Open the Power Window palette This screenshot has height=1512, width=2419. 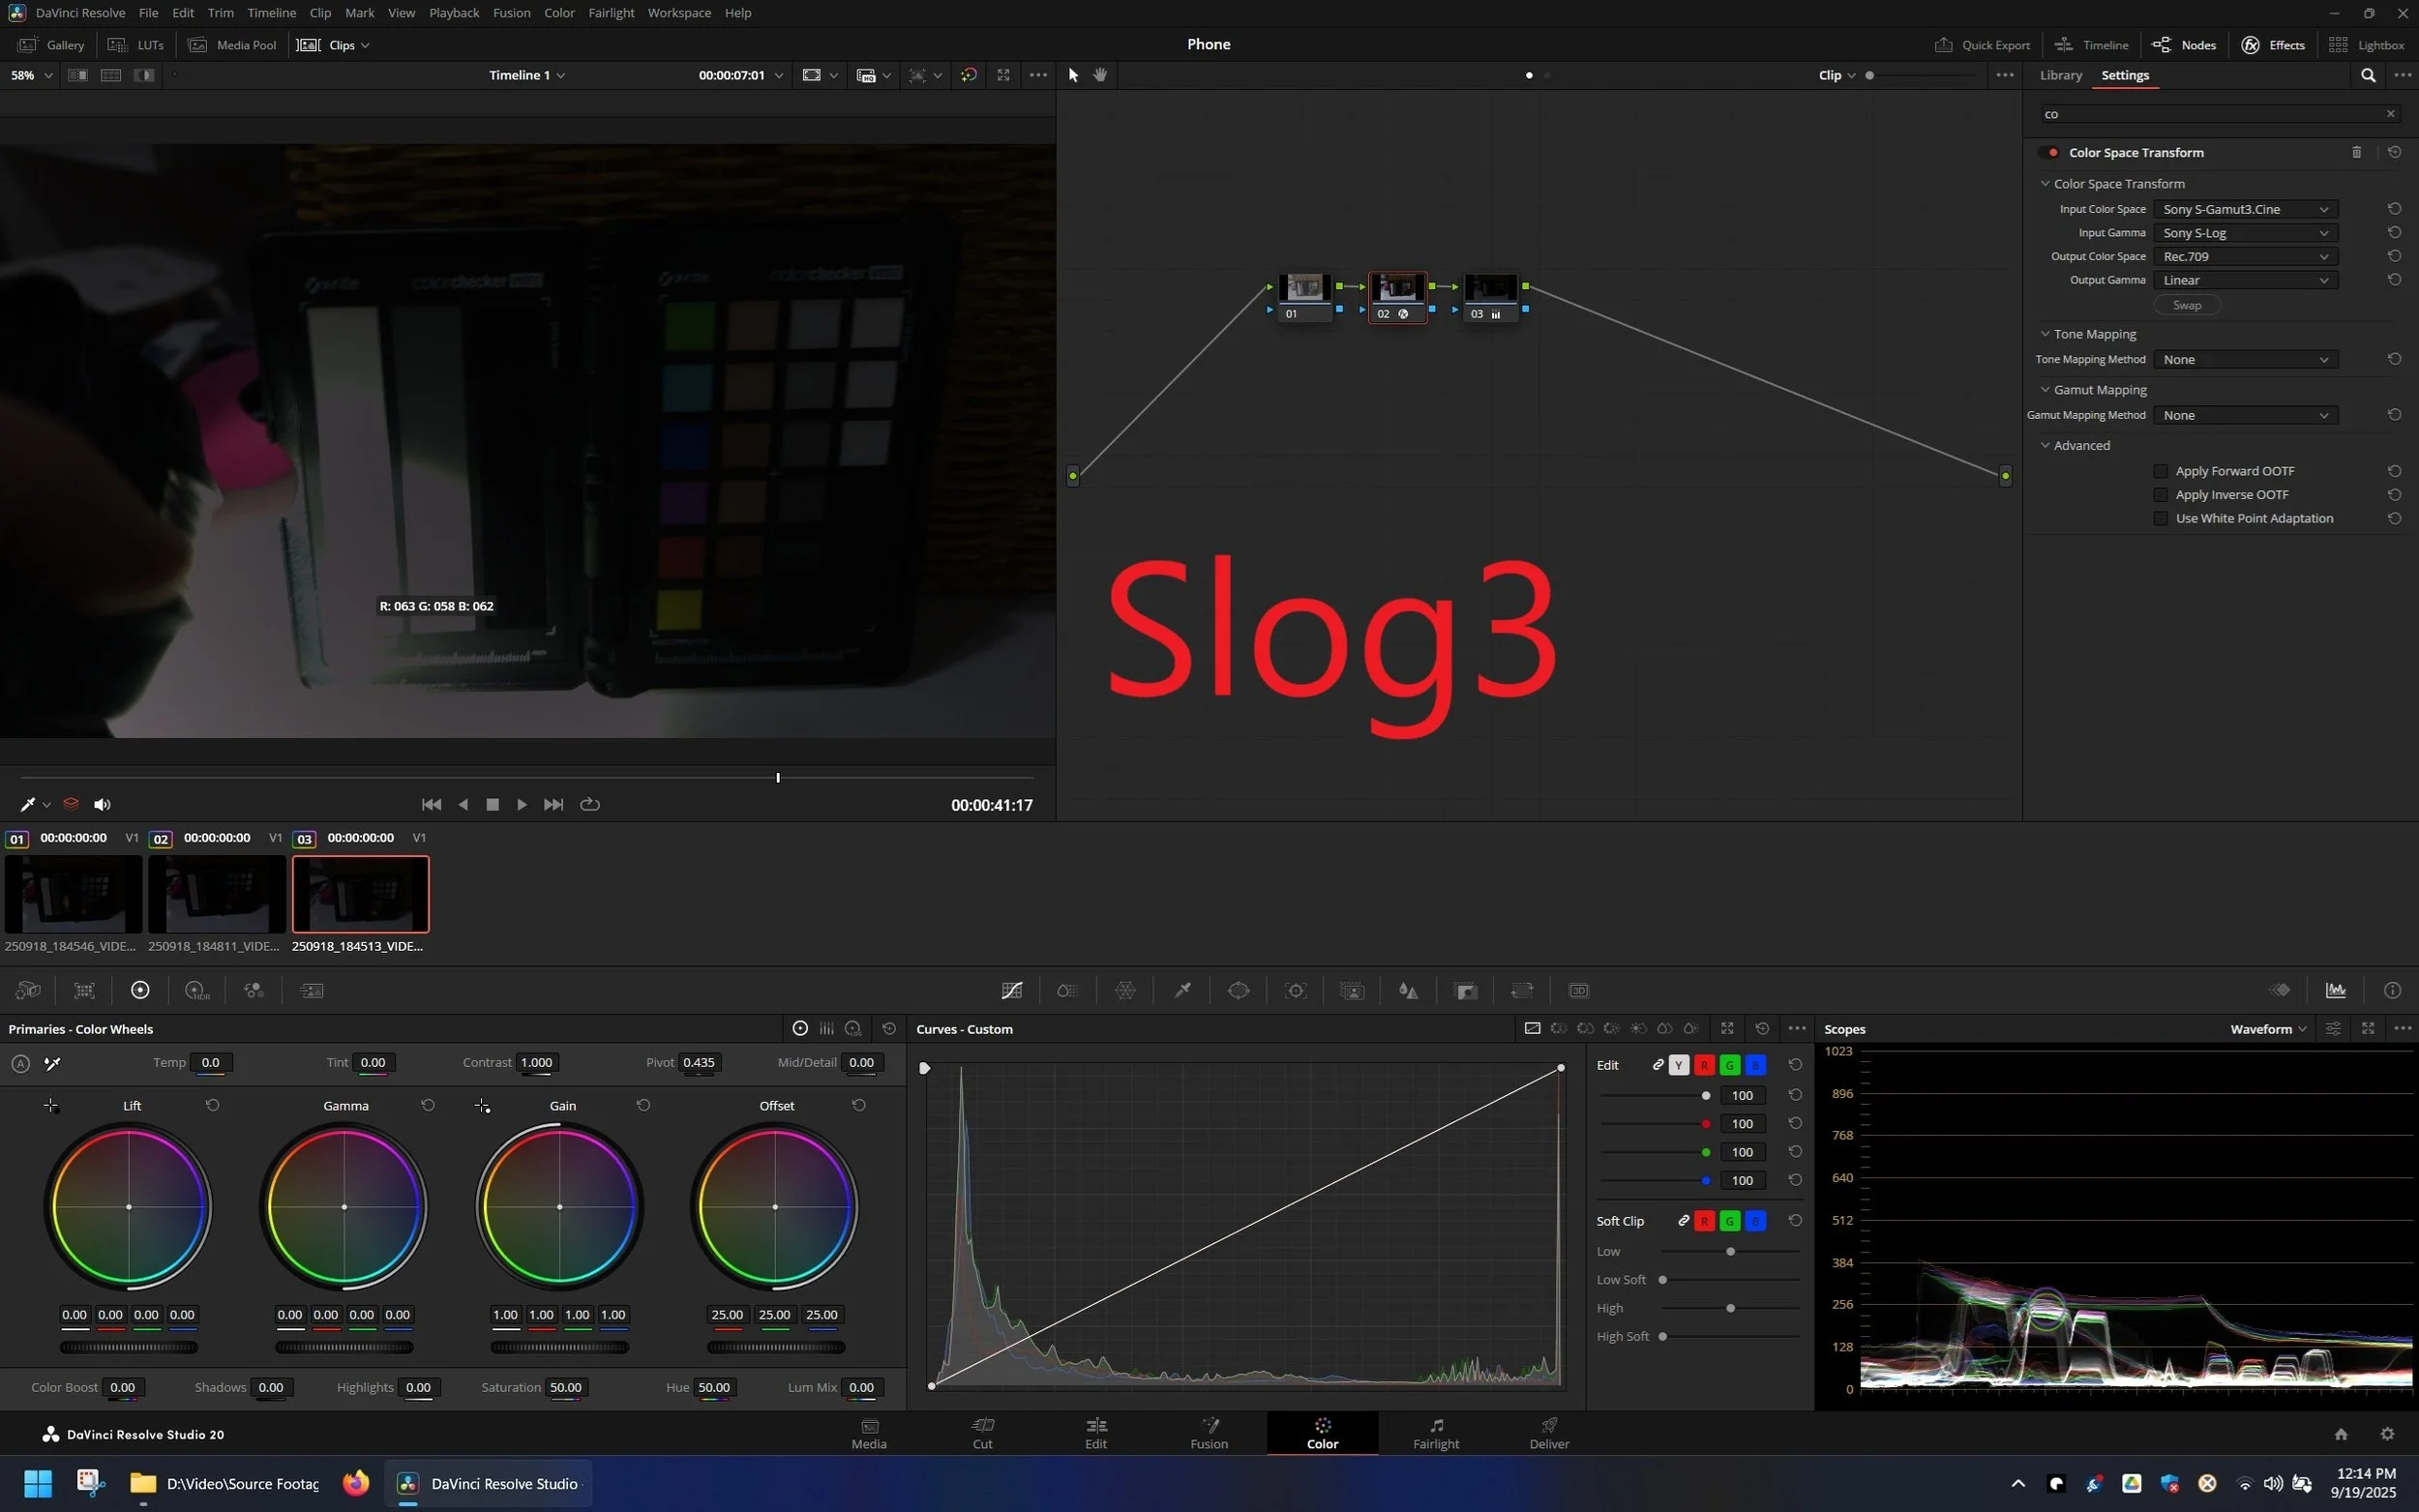(1238, 991)
